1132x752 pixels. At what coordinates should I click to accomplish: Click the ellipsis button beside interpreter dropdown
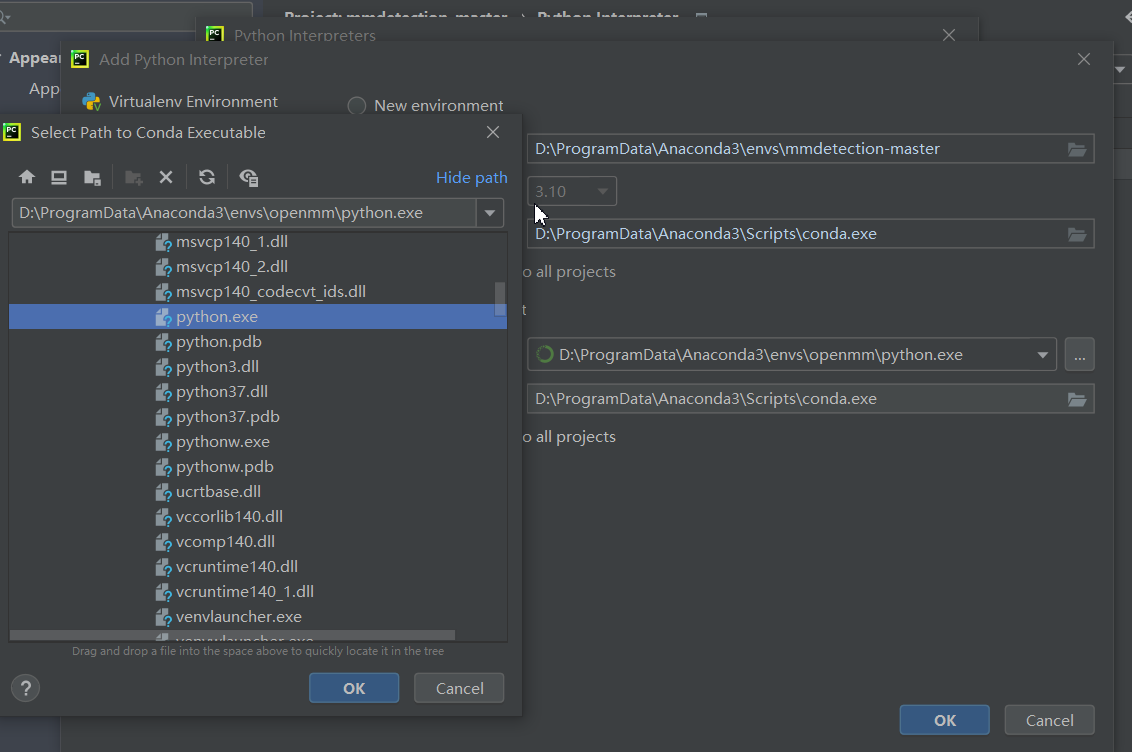point(1079,354)
